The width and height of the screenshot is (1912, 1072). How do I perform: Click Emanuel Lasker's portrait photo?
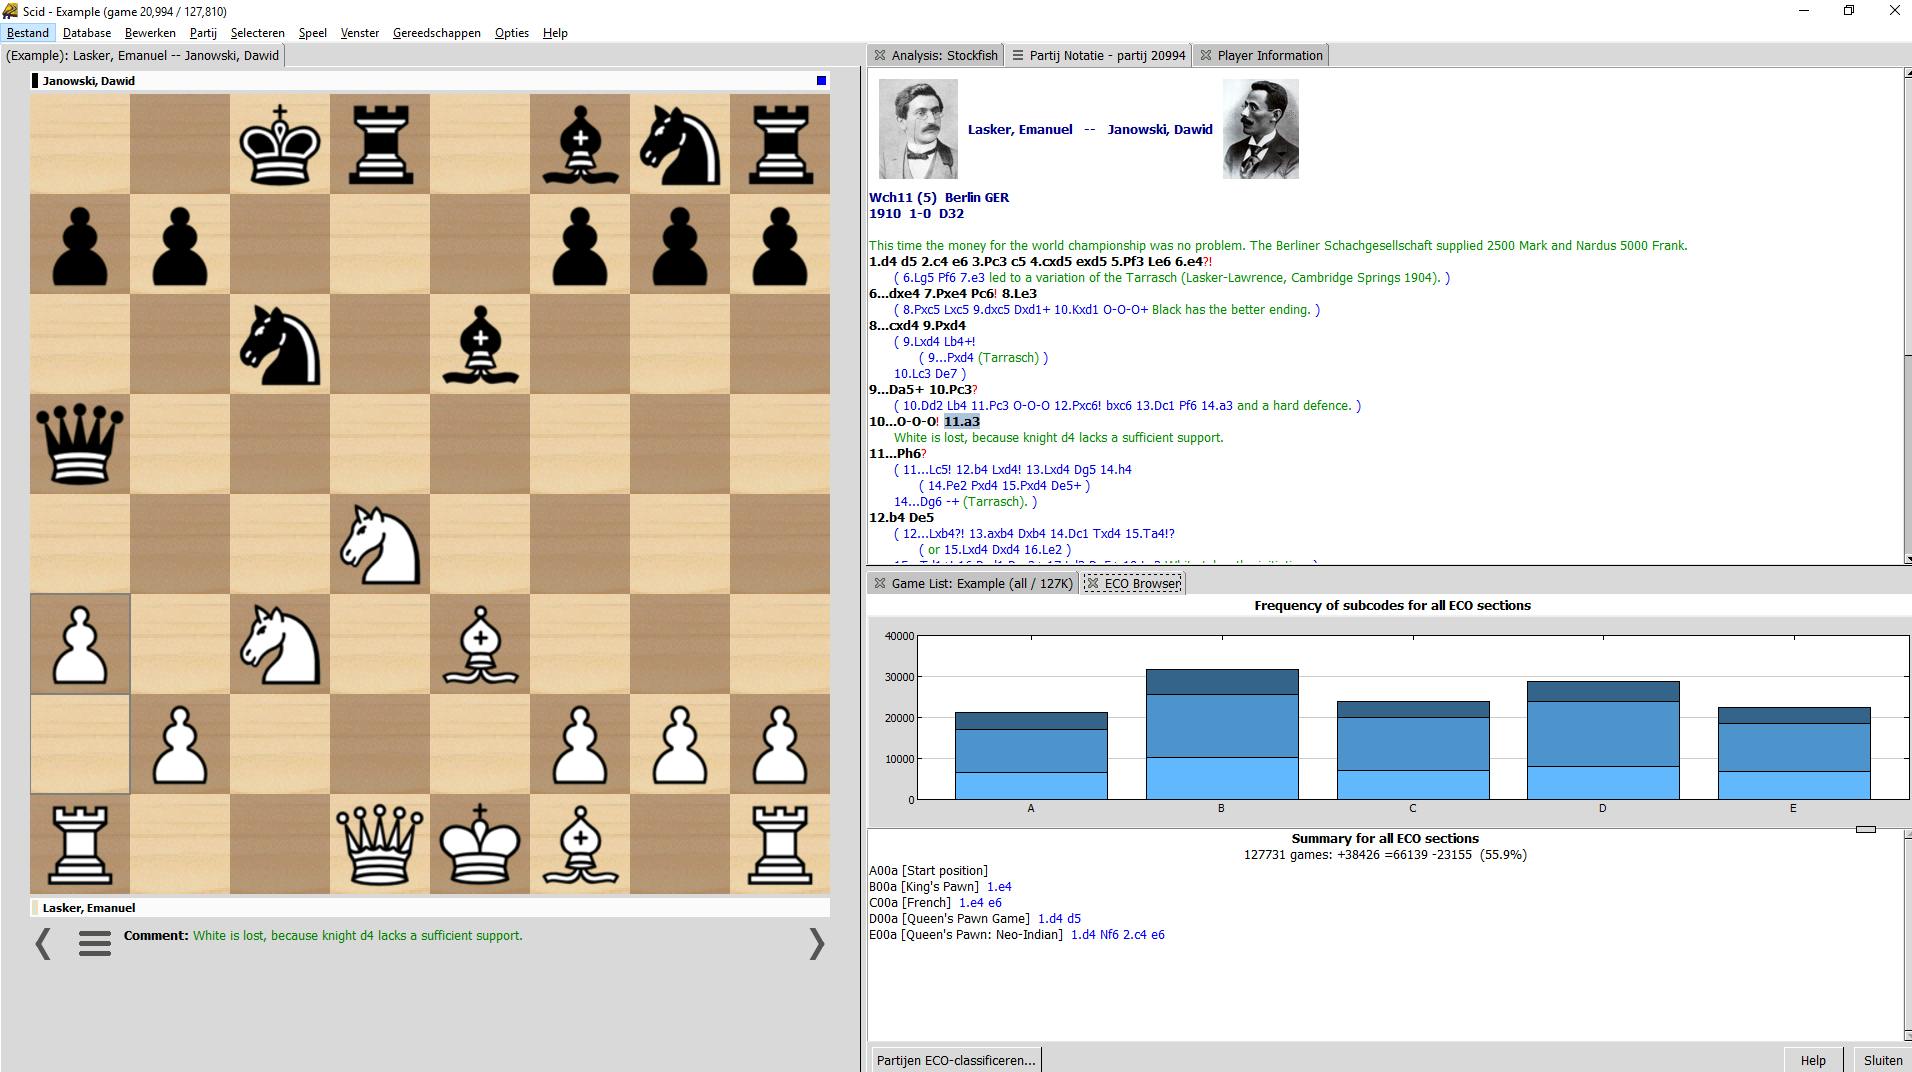point(918,129)
